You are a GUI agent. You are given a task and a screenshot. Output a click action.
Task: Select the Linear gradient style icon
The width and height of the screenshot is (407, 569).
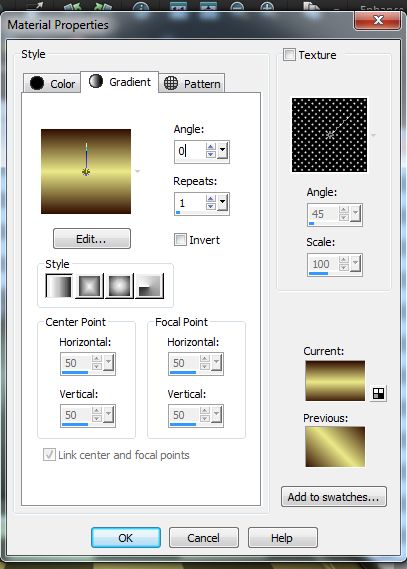point(59,286)
